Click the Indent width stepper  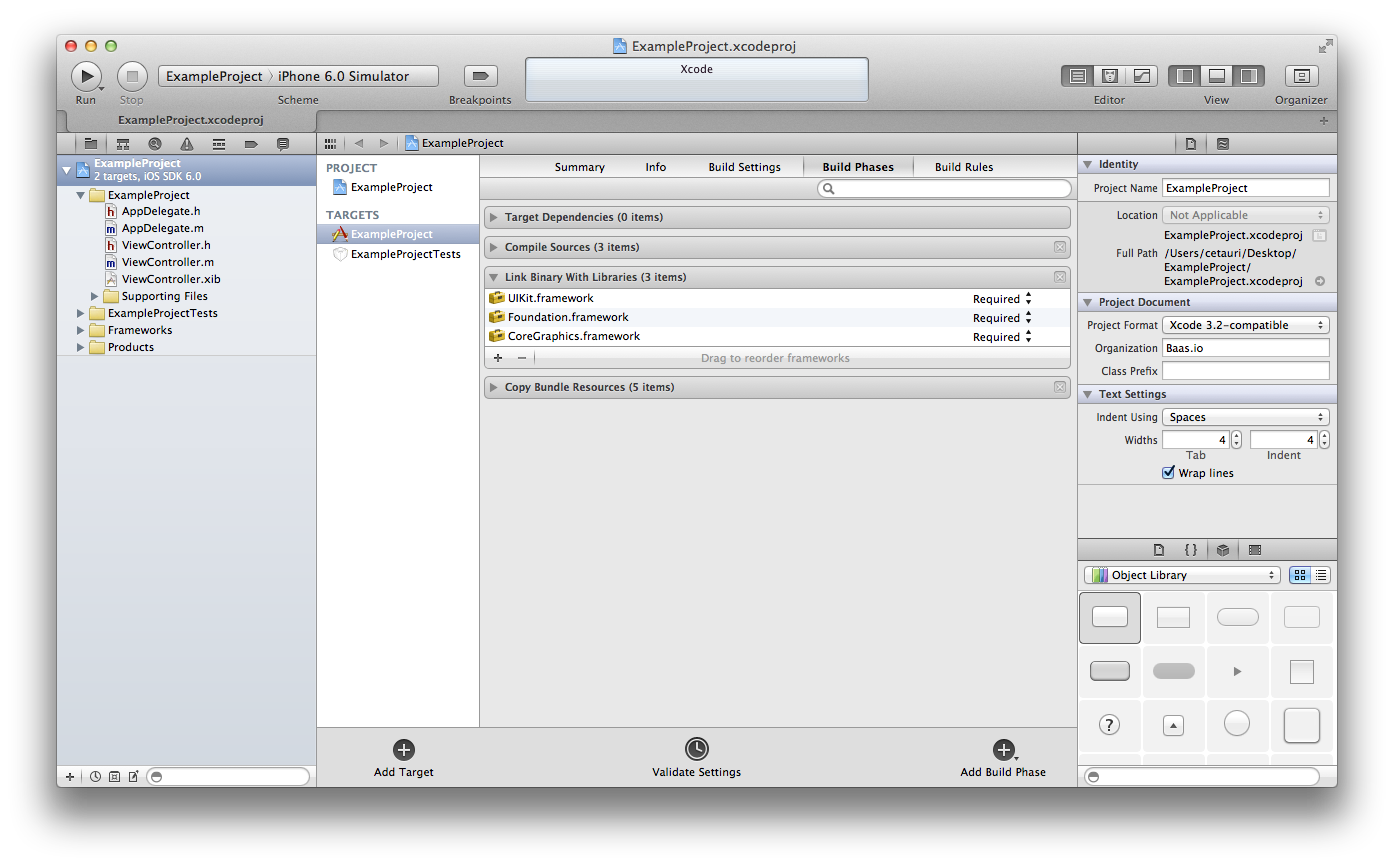1325,440
